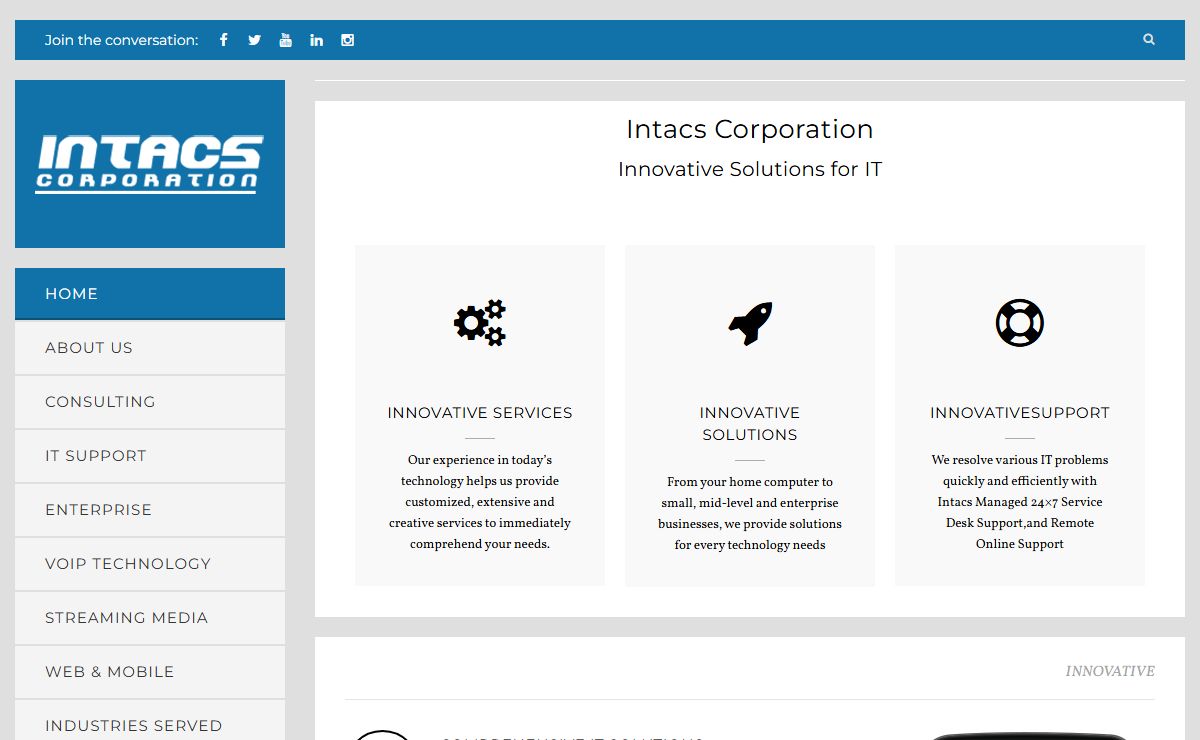The image size is (1200, 740).
Task: Click the gears icon for Innovative Services
Action: (x=480, y=323)
